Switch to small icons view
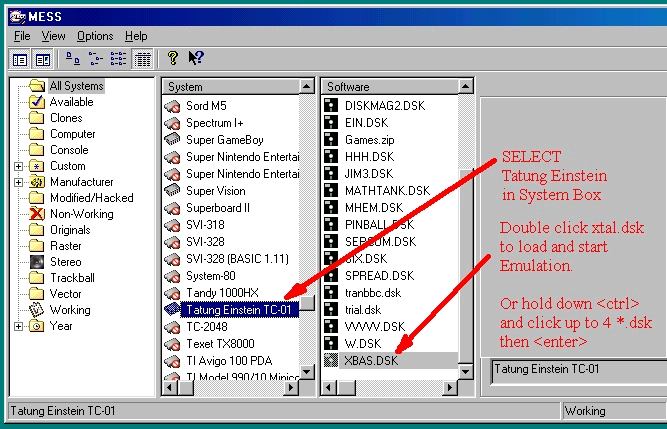 coord(95,59)
